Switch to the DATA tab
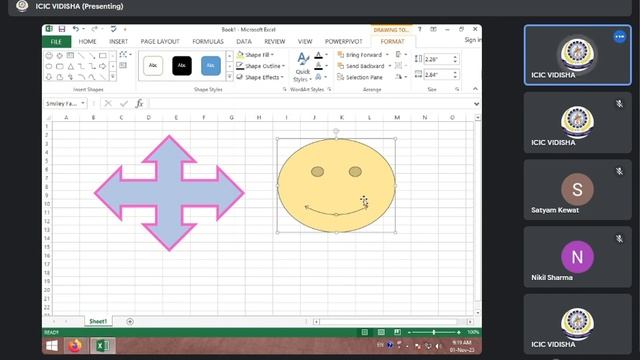The image size is (640, 360). click(x=244, y=42)
